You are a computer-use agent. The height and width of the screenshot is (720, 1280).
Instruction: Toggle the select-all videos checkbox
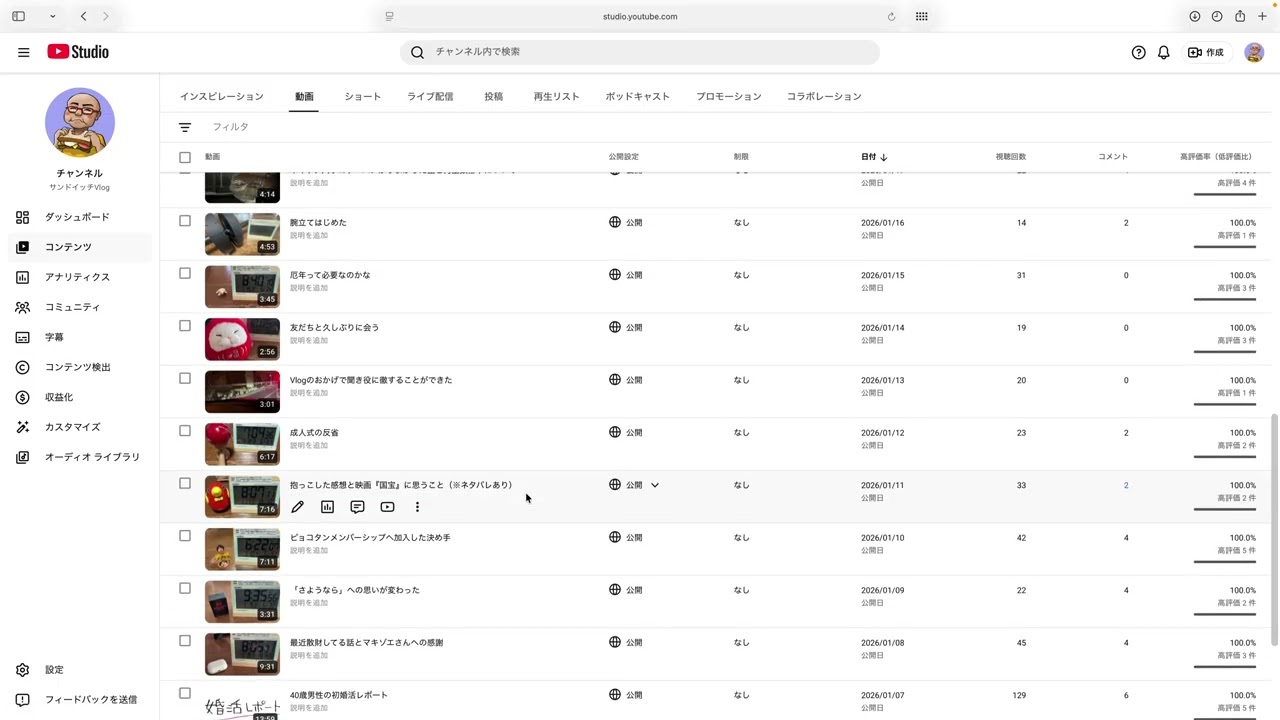[x=185, y=157]
